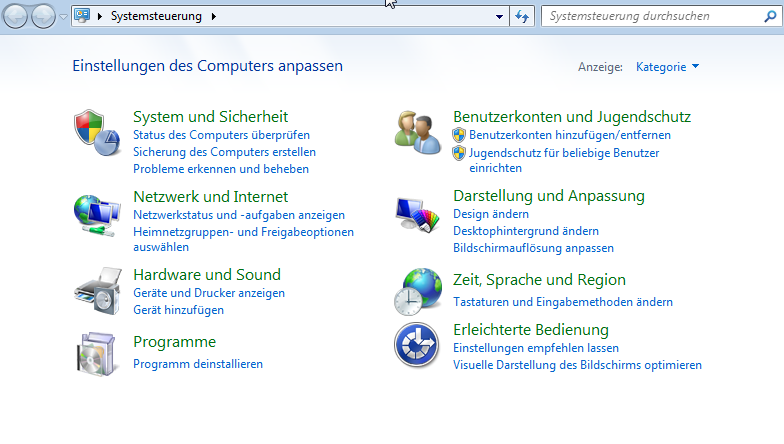Open the Programme disc box icon
Image resolution: width=784 pixels, height=444 pixels.
[x=97, y=354]
